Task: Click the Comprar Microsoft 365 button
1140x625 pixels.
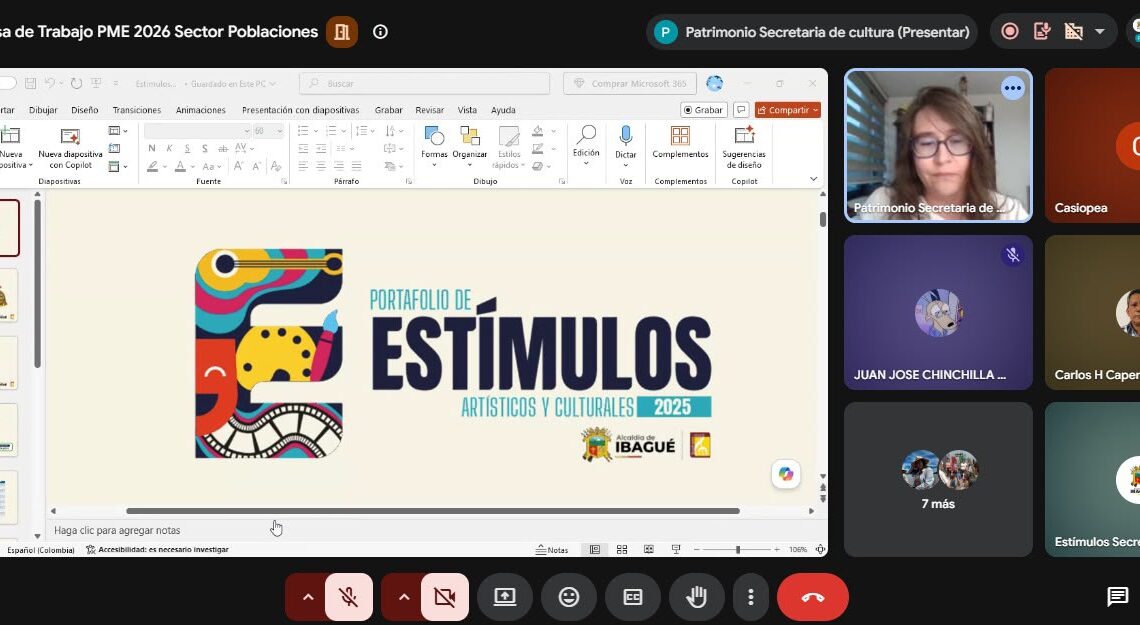Action: pos(630,84)
